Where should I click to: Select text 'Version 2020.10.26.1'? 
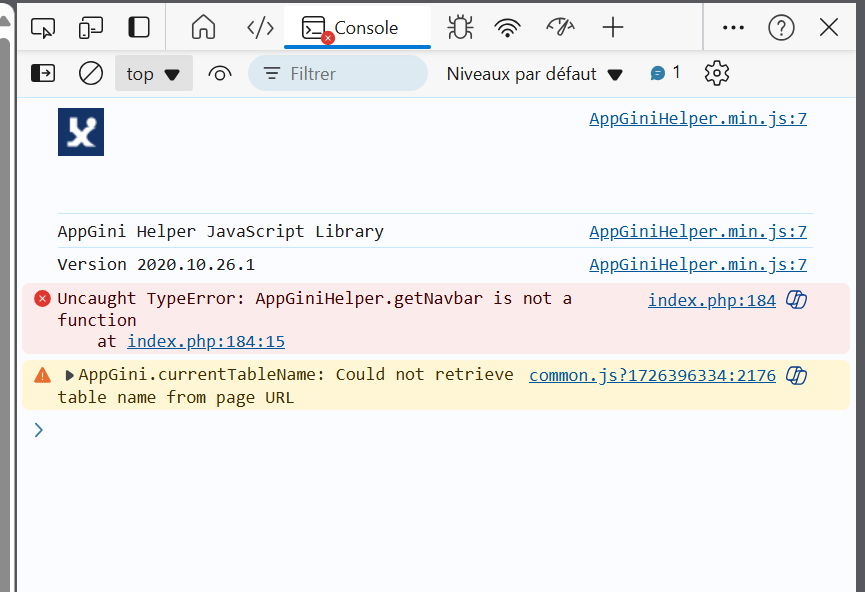(x=156, y=265)
